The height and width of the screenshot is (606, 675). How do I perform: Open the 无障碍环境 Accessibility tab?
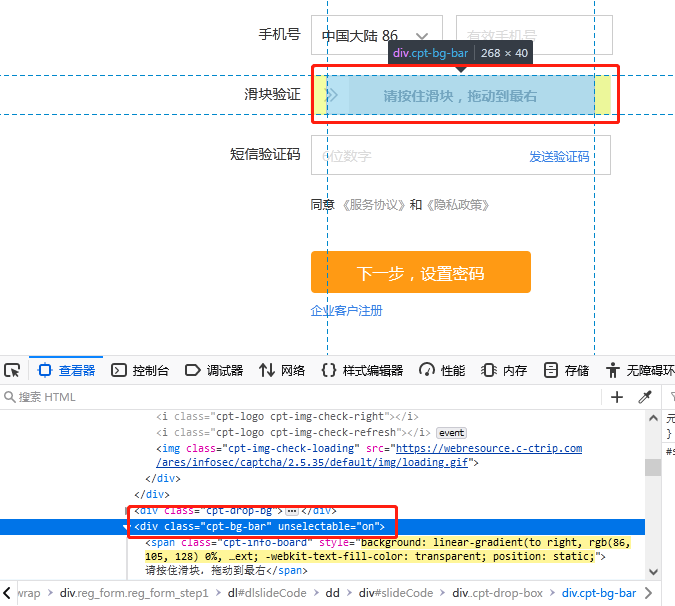click(640, 370)
